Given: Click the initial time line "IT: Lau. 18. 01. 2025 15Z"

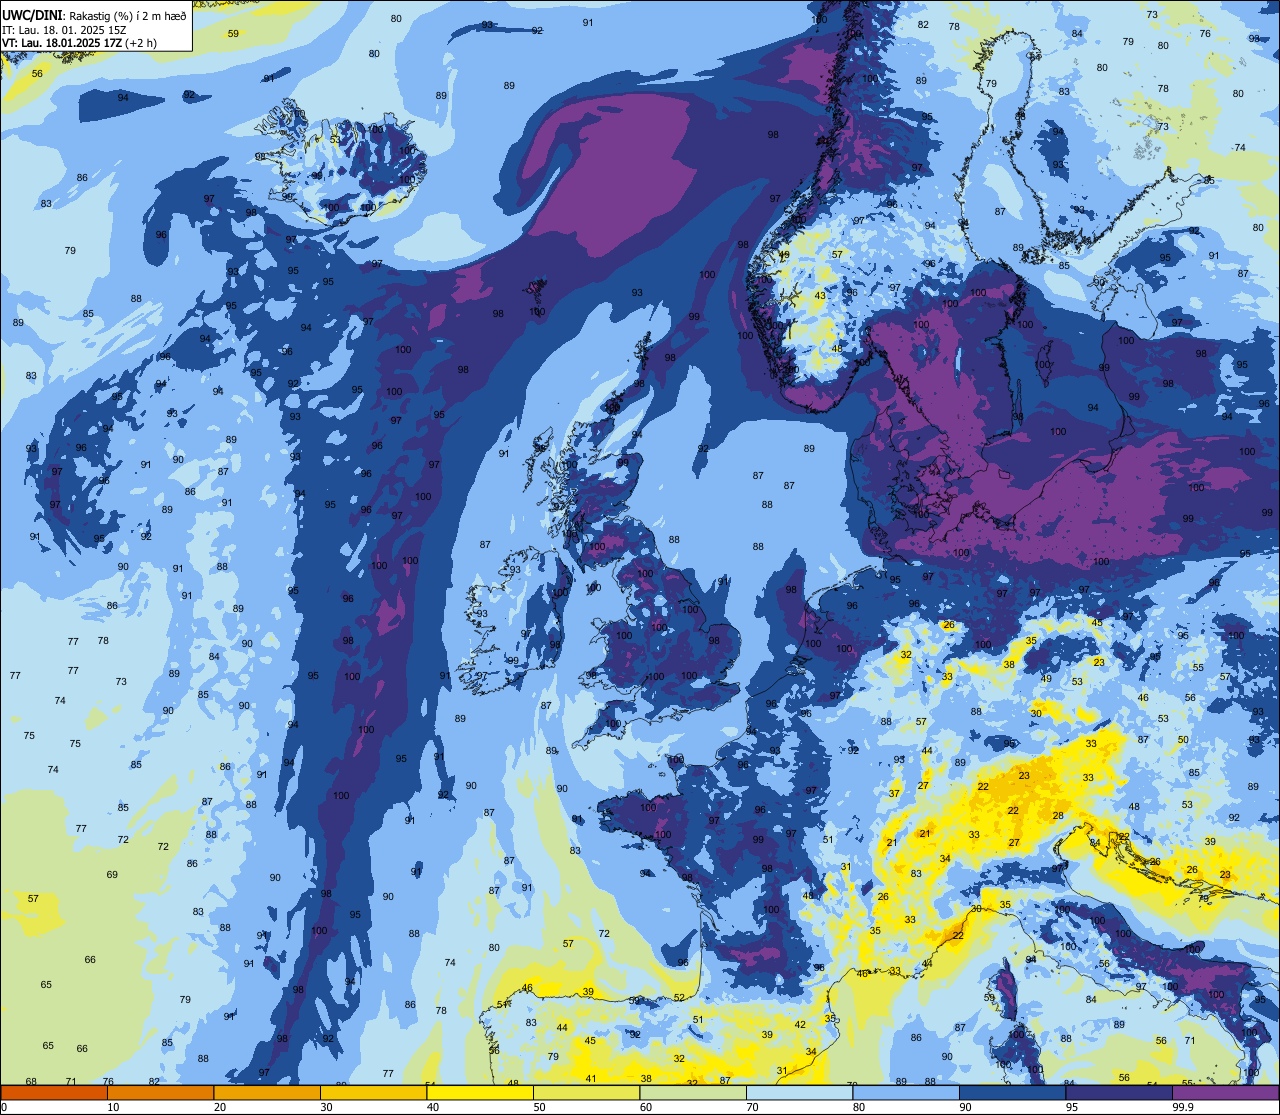Looking at the screenshot, I should [x=64, y=30].
